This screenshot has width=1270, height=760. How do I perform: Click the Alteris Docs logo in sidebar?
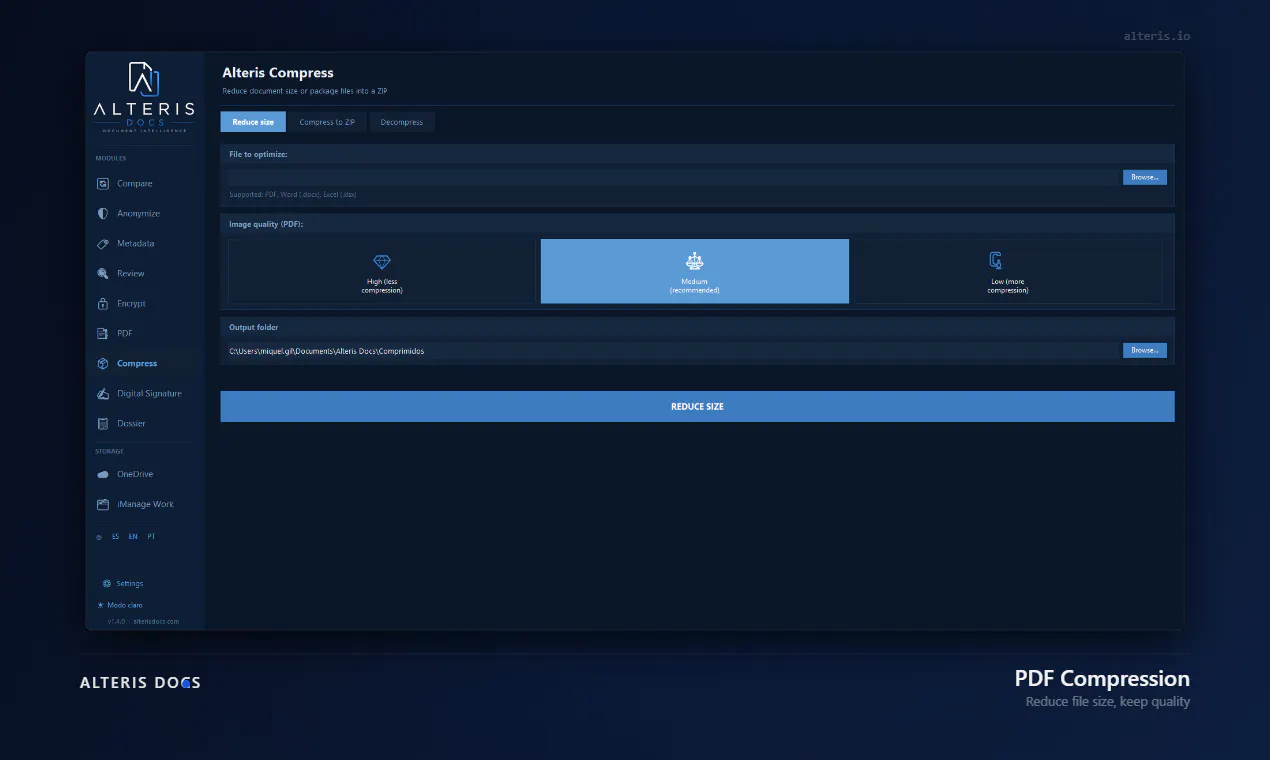tap(145, 97)
